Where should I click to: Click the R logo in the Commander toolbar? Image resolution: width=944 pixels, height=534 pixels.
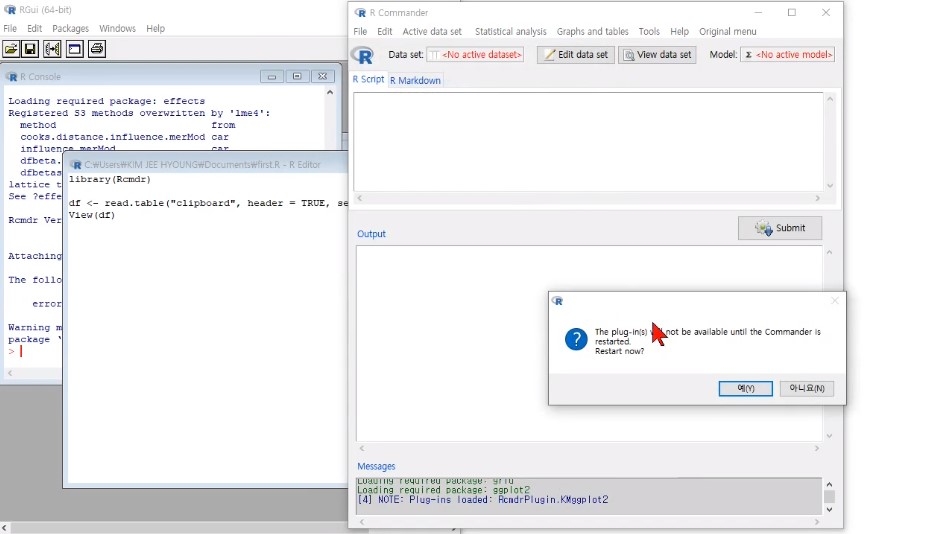(363, 55)
